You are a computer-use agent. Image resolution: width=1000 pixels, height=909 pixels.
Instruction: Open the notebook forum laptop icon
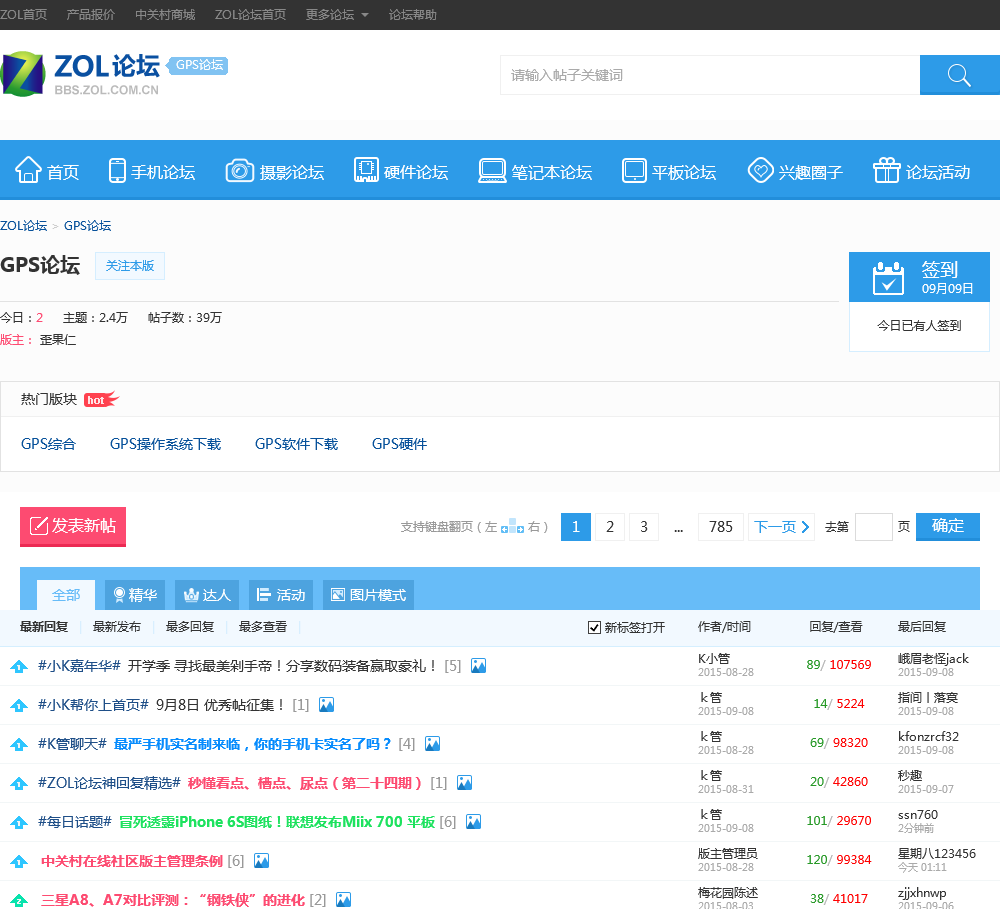(492, 171)
